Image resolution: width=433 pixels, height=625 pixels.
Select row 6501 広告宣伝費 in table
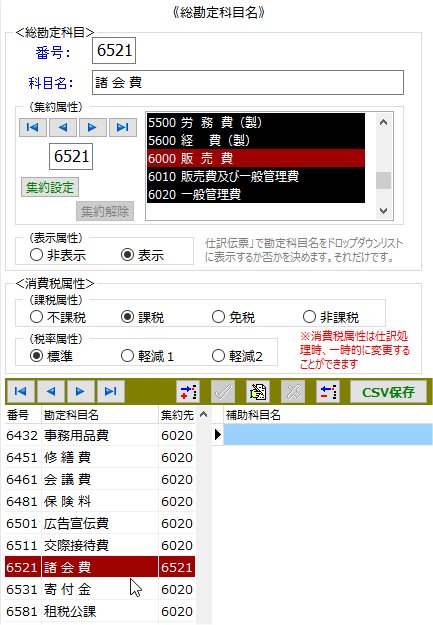[100, 523]
